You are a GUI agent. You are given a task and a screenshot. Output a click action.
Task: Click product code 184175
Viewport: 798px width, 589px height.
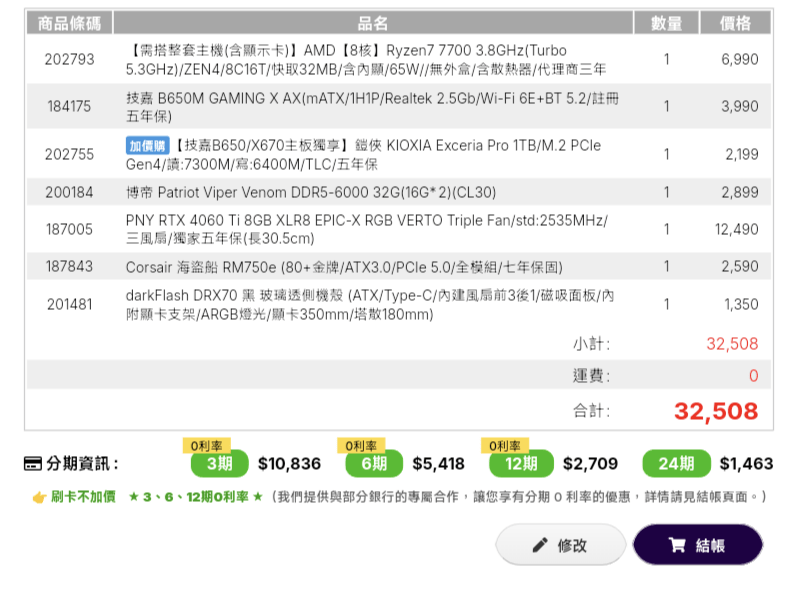[x=69, y=106]
